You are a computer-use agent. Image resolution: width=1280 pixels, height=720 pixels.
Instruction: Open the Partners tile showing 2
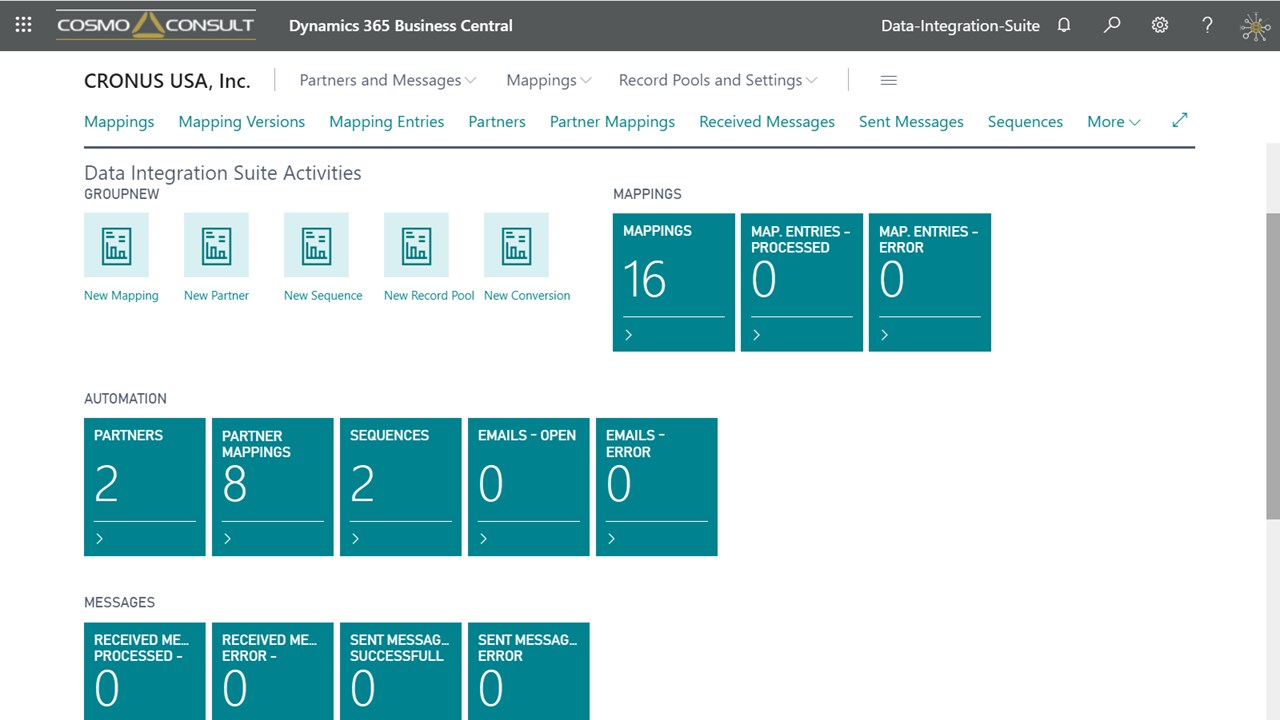pos(145,487)
